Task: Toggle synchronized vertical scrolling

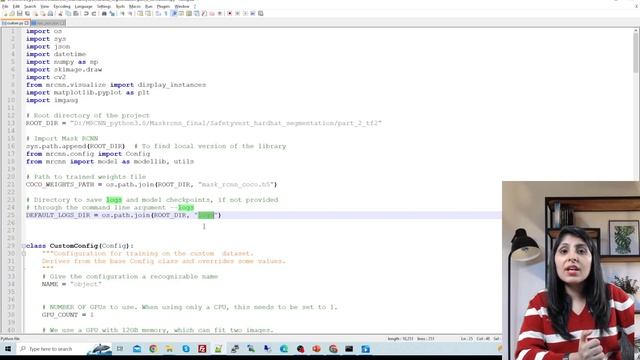Action: pyautogui.click(x=140, y=13)
